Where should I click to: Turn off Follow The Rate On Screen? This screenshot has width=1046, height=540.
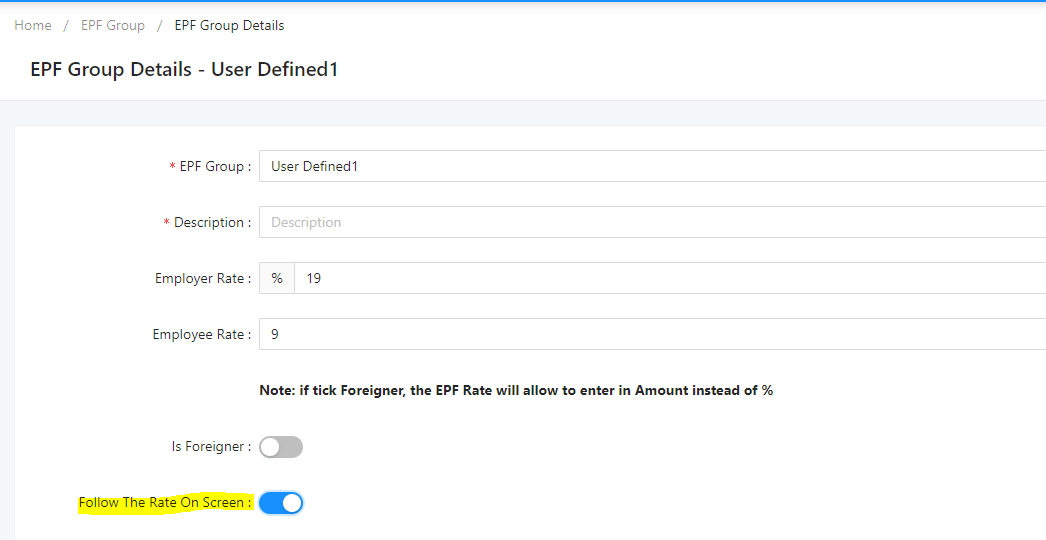(x=281, y=503)
